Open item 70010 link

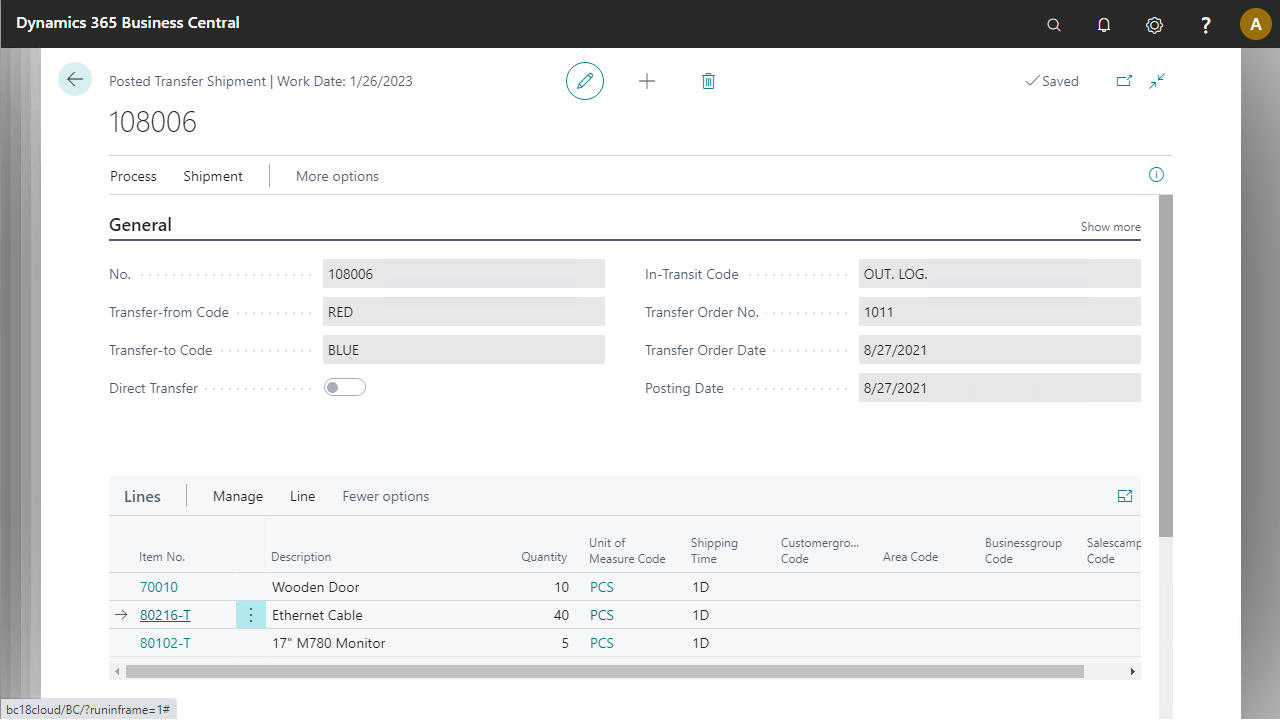click(x=159, y=587)
